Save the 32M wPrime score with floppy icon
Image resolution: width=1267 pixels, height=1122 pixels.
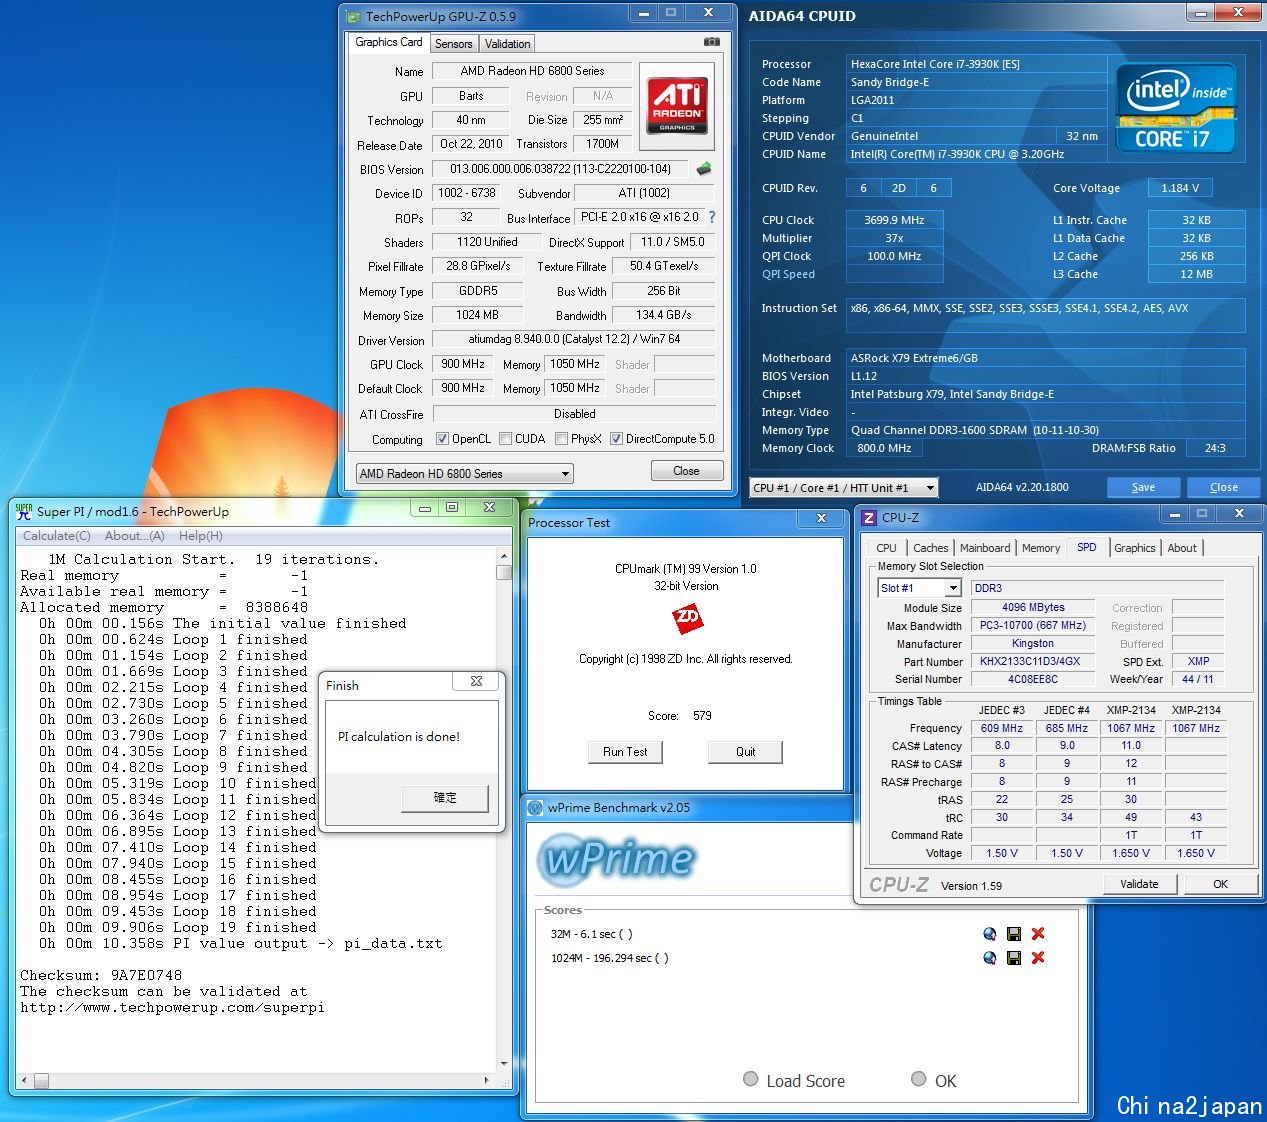pos(1014,934)
